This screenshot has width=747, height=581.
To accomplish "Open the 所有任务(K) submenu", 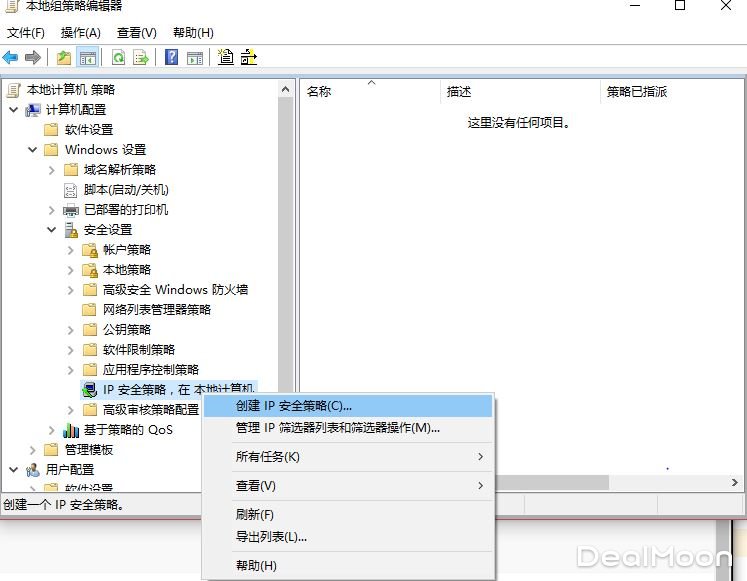I will (x=267, y=457).
